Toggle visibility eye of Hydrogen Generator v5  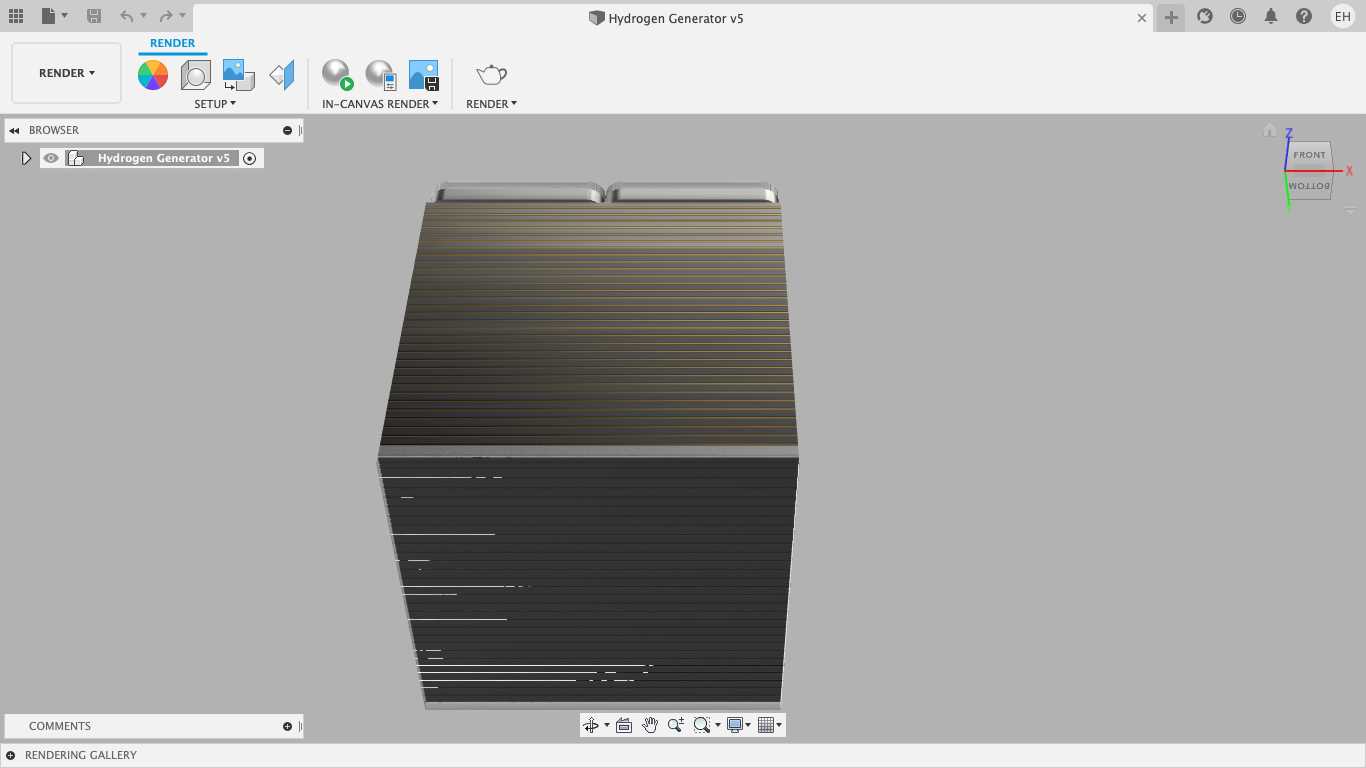(51, 158)
